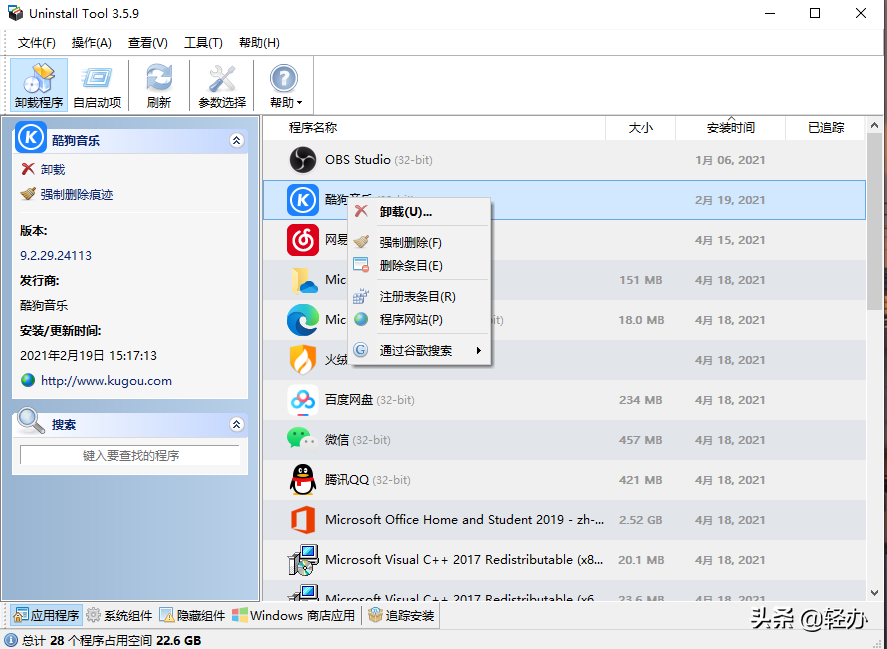Select the OBS Studio row name
The height and width of the screenshot is (649, 887).
pyautogui.click(x=378, y=160)
